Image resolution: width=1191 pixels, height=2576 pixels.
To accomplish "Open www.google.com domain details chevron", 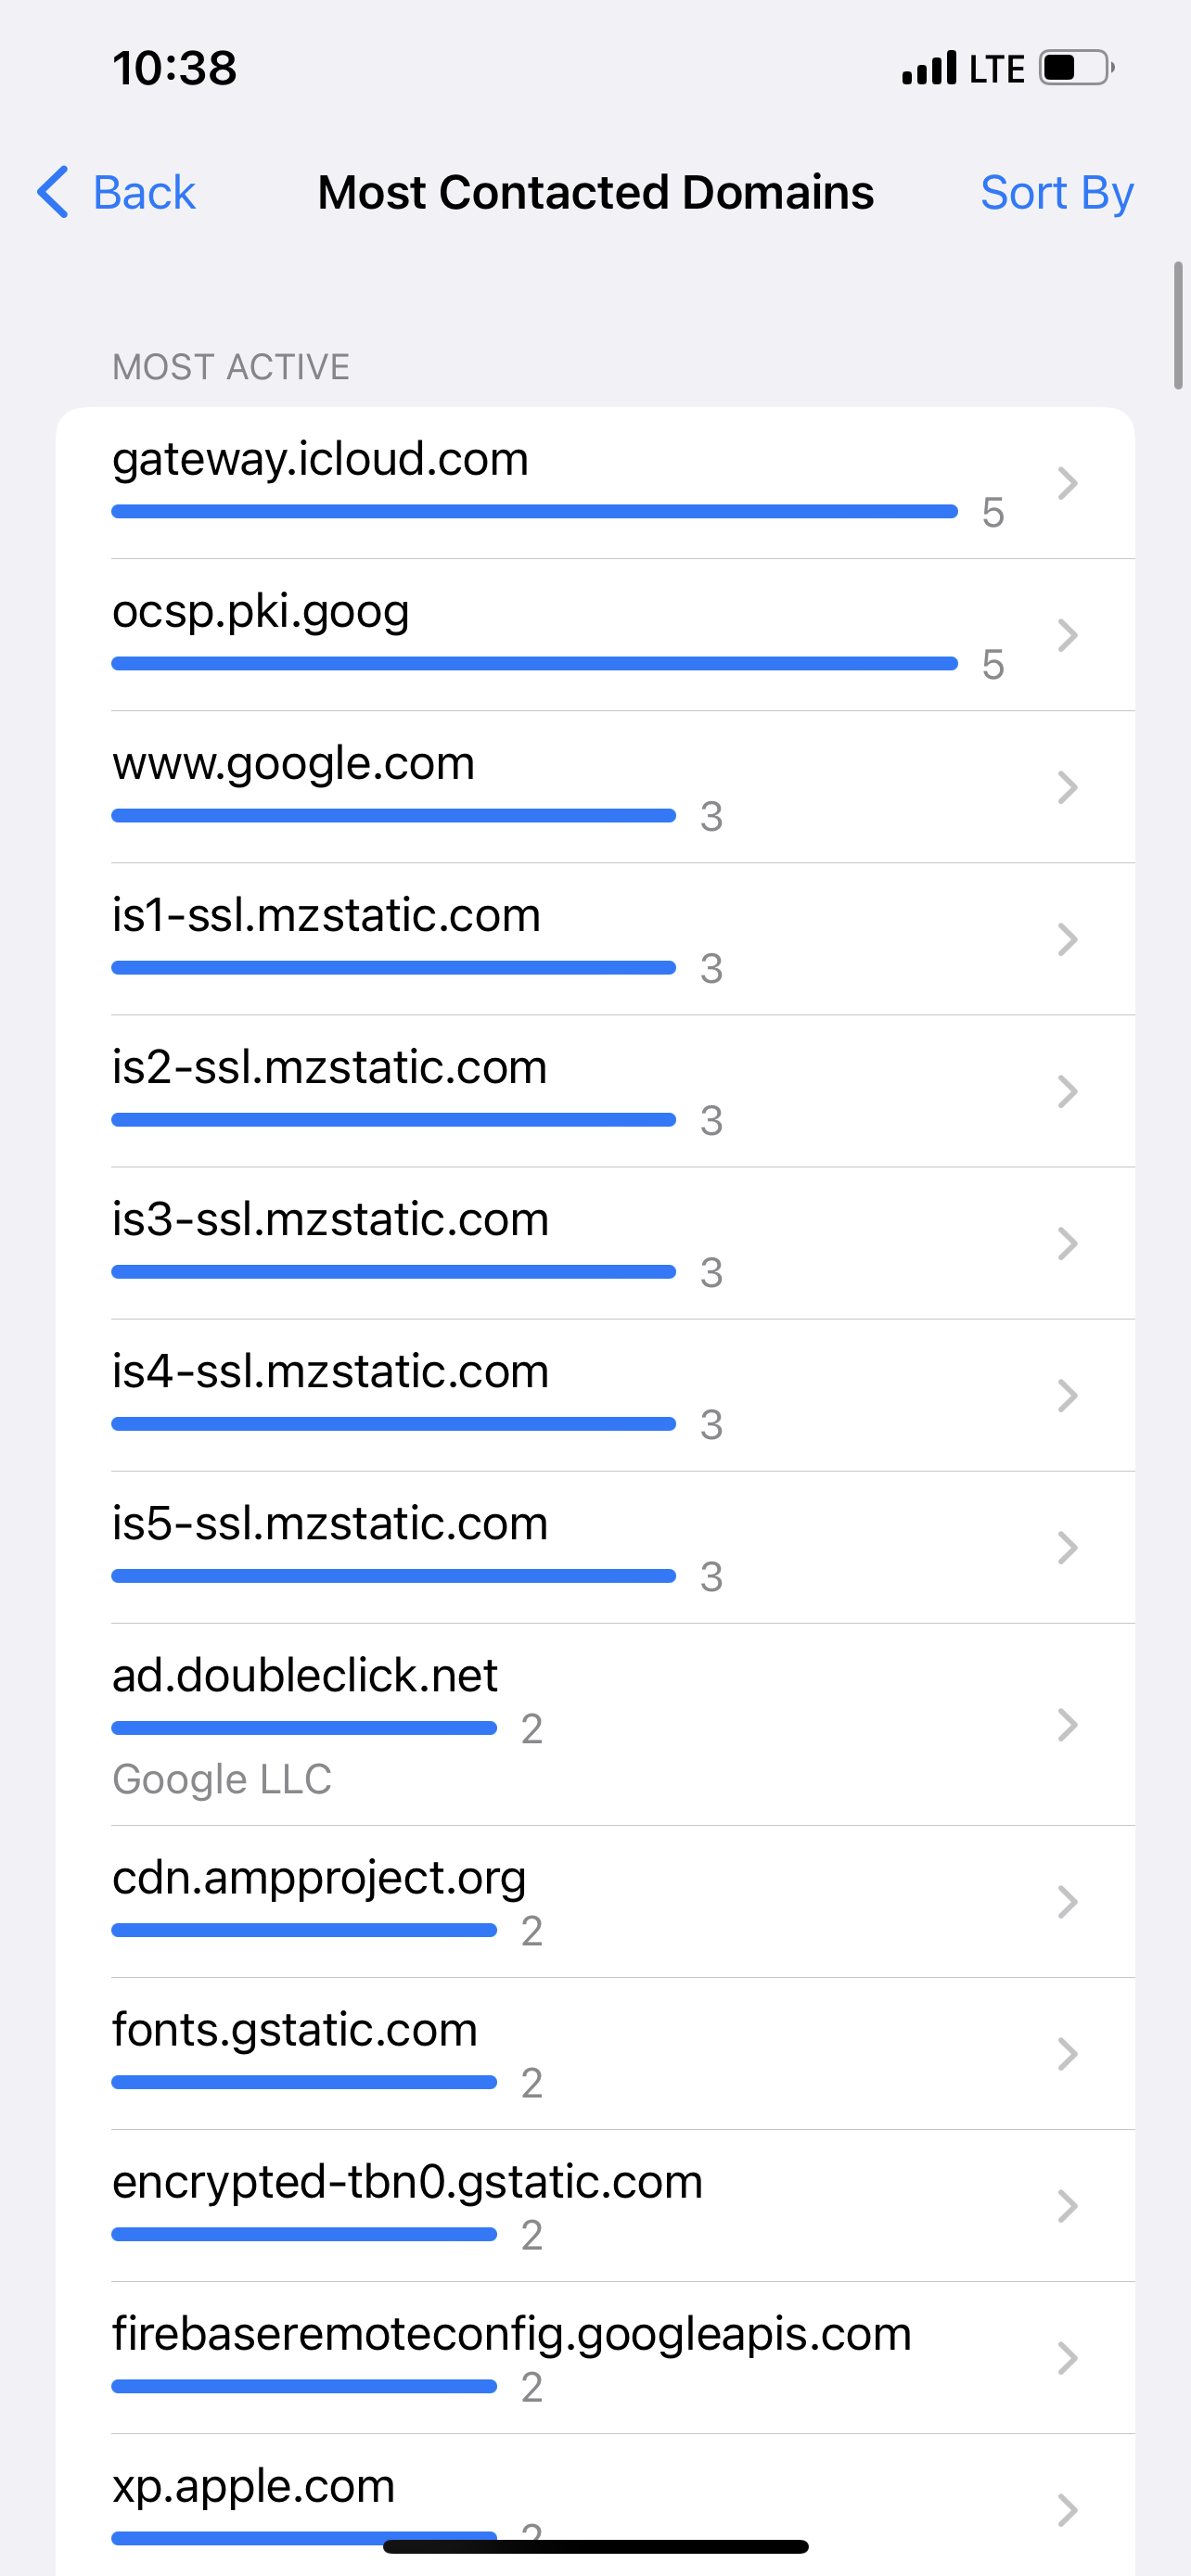I will (x=1067, y=788).
